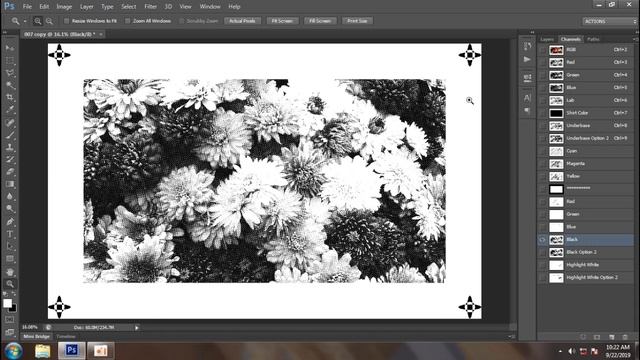The height and width of the screenshot is (360, 640).
Task: Expand the toolbox double-arrow toggle
Action: 5,32
